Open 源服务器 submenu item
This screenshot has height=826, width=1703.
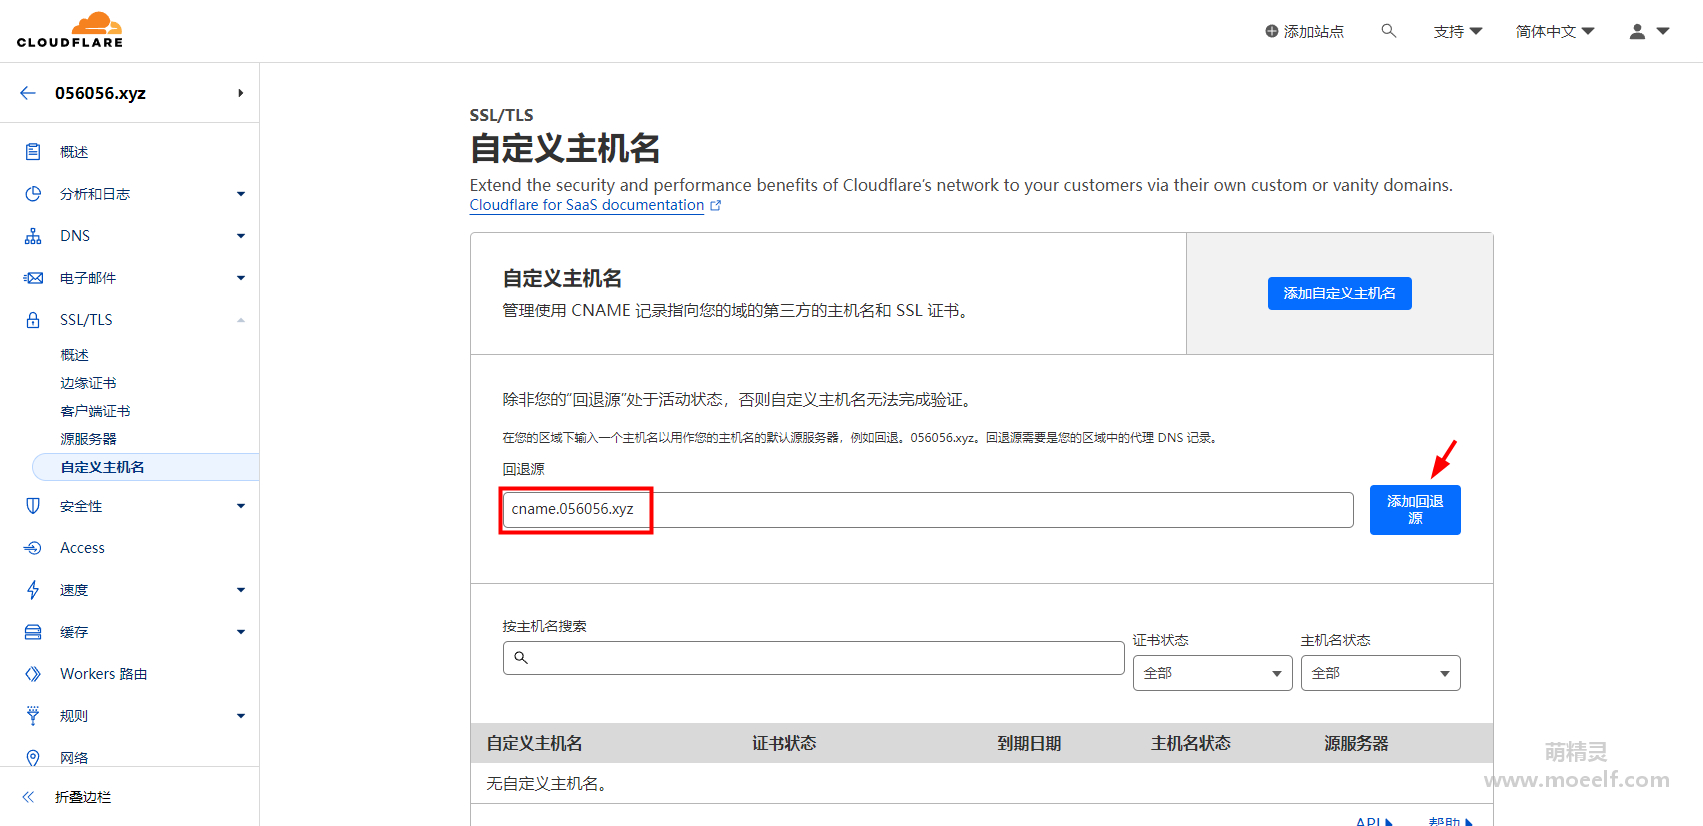tap(88, 439)
